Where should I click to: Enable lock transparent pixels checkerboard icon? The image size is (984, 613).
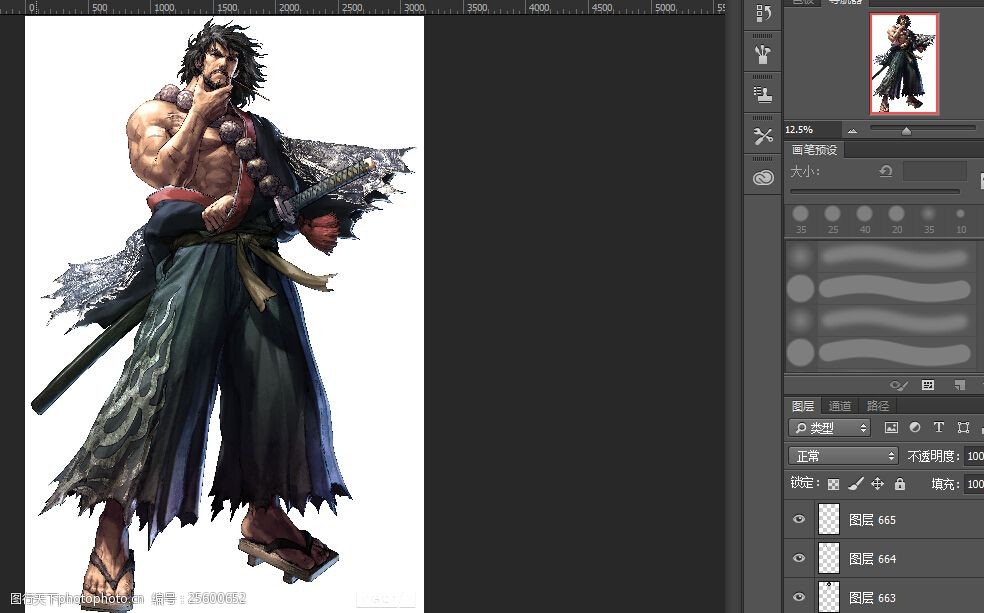tap(833, 484)
